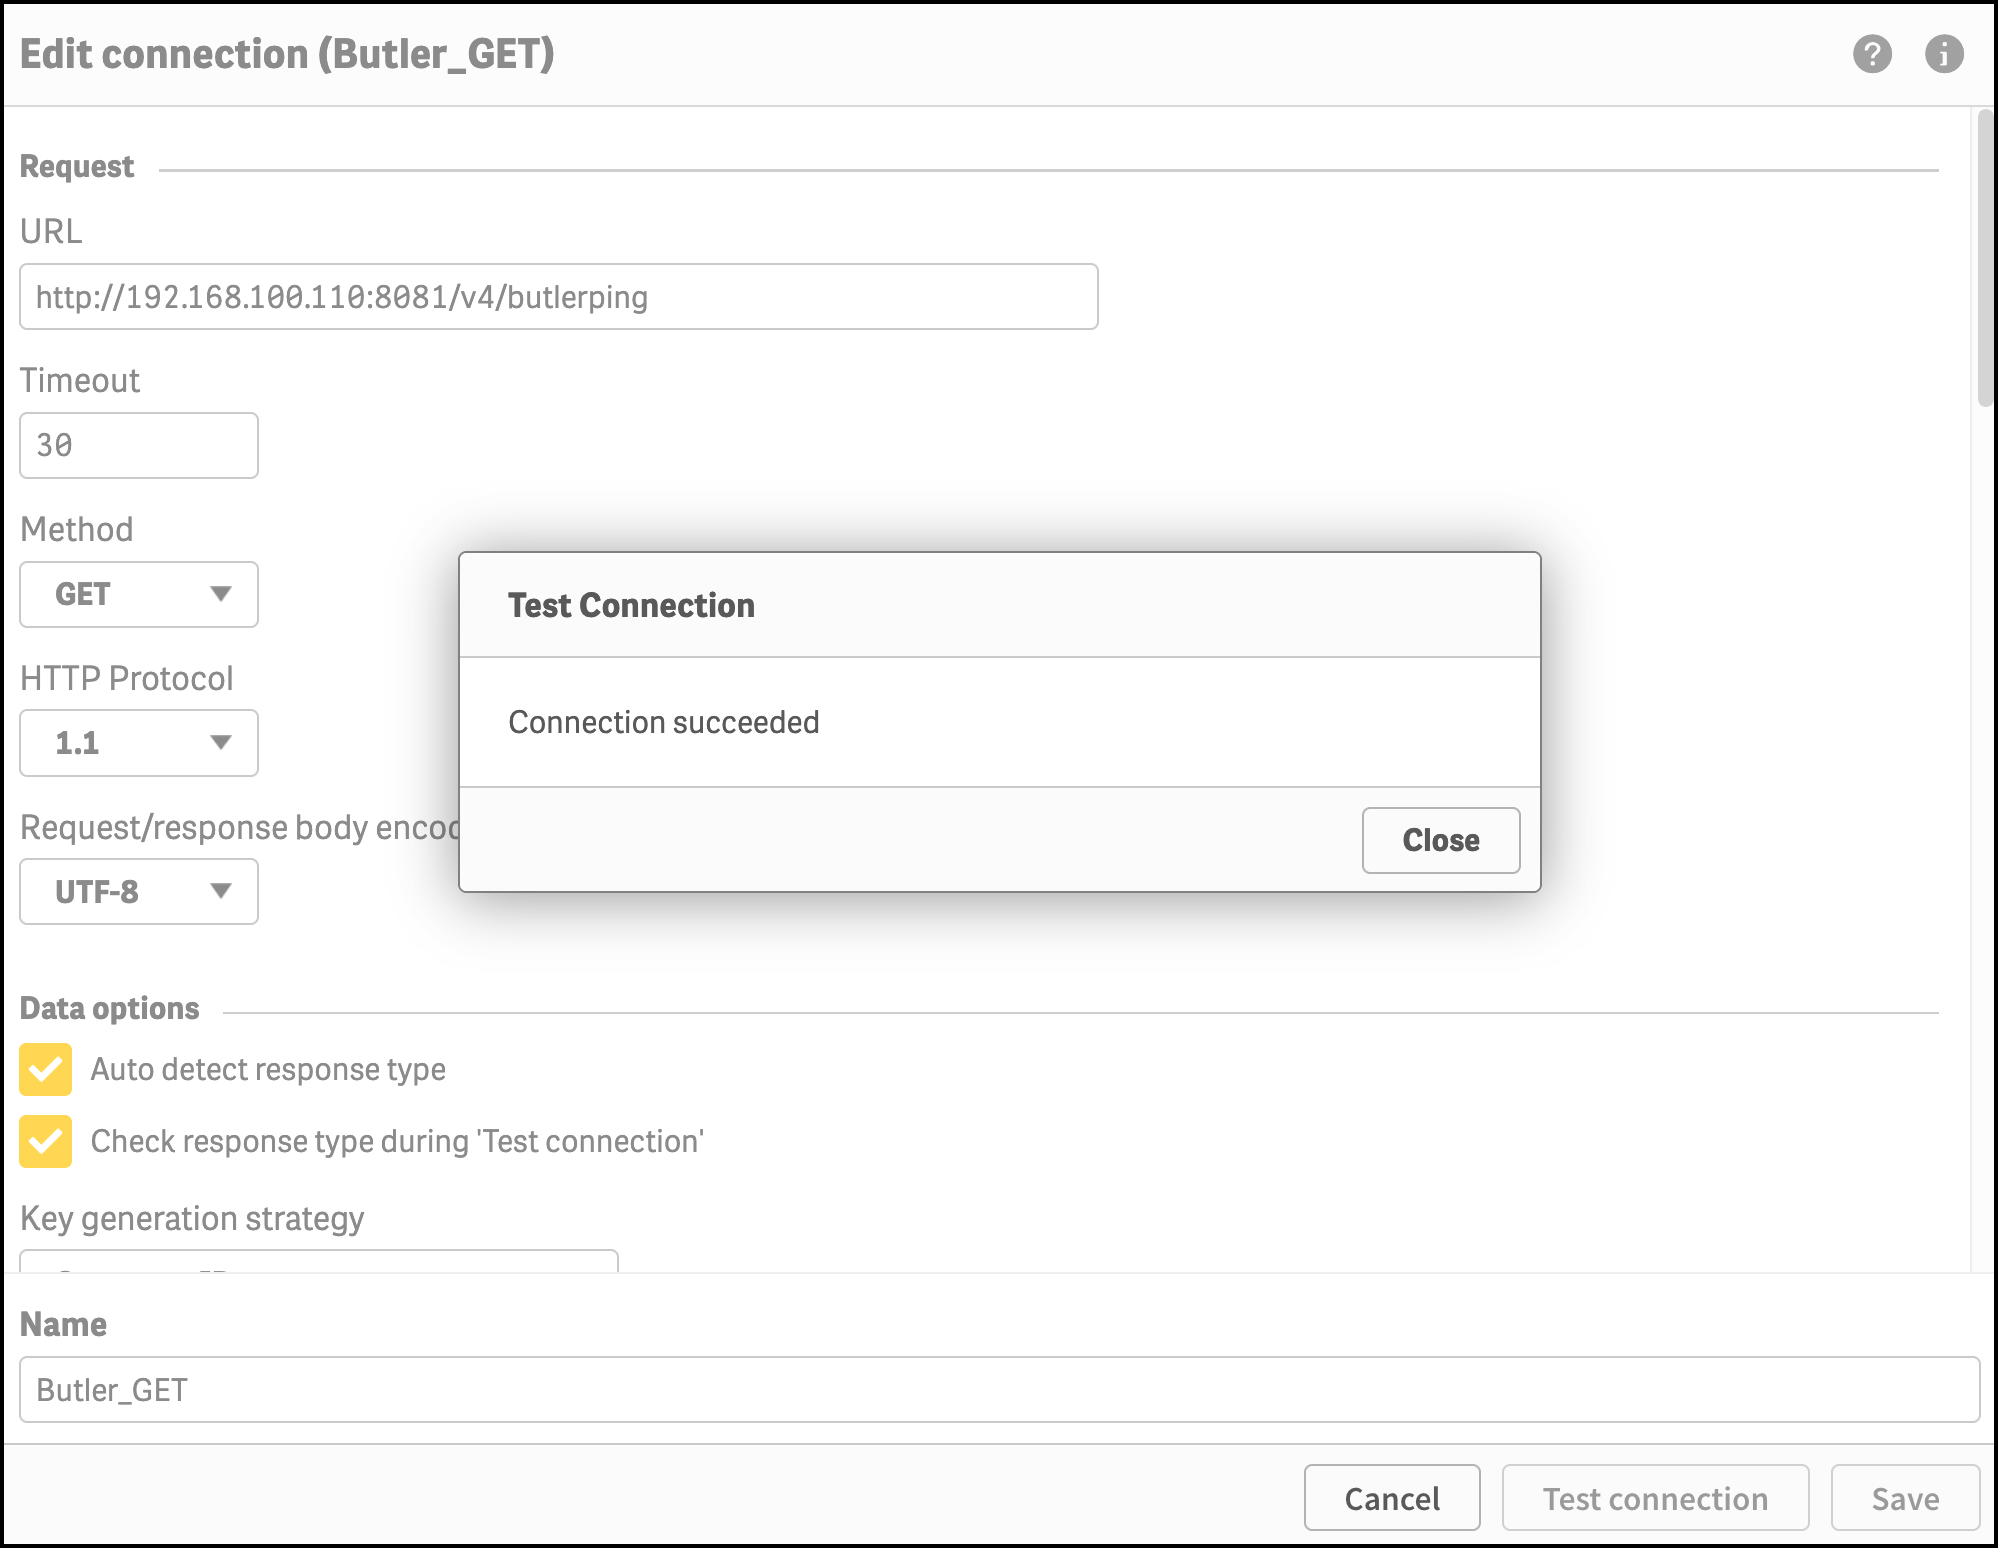Click the question mark help icon

1872,54
